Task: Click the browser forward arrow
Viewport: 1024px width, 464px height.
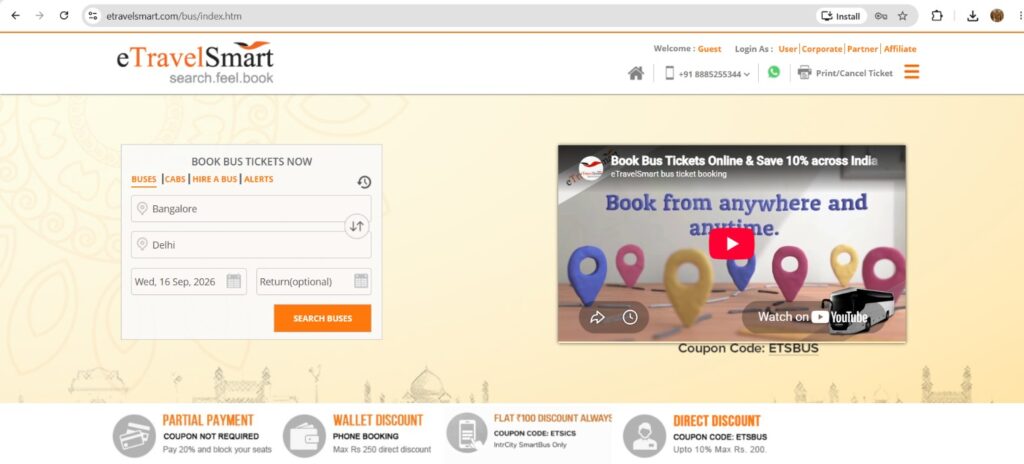Action: pos(40,16)
